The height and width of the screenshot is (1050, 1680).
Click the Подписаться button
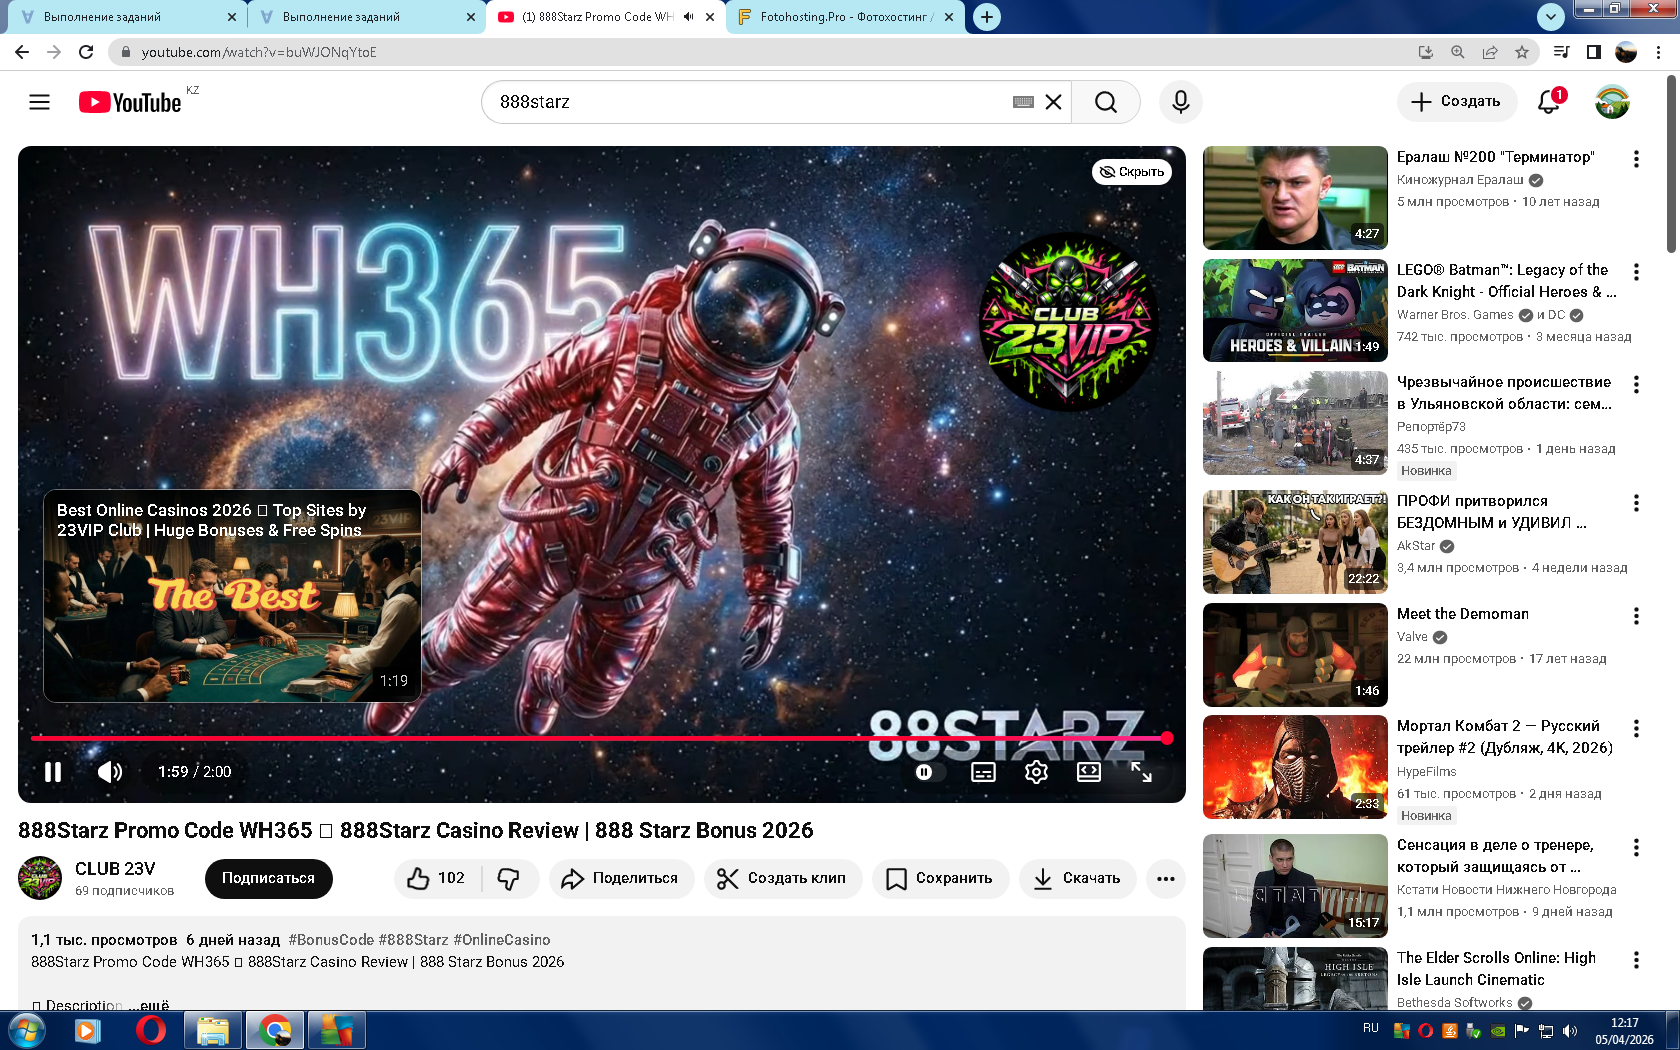tap(268, 878)
